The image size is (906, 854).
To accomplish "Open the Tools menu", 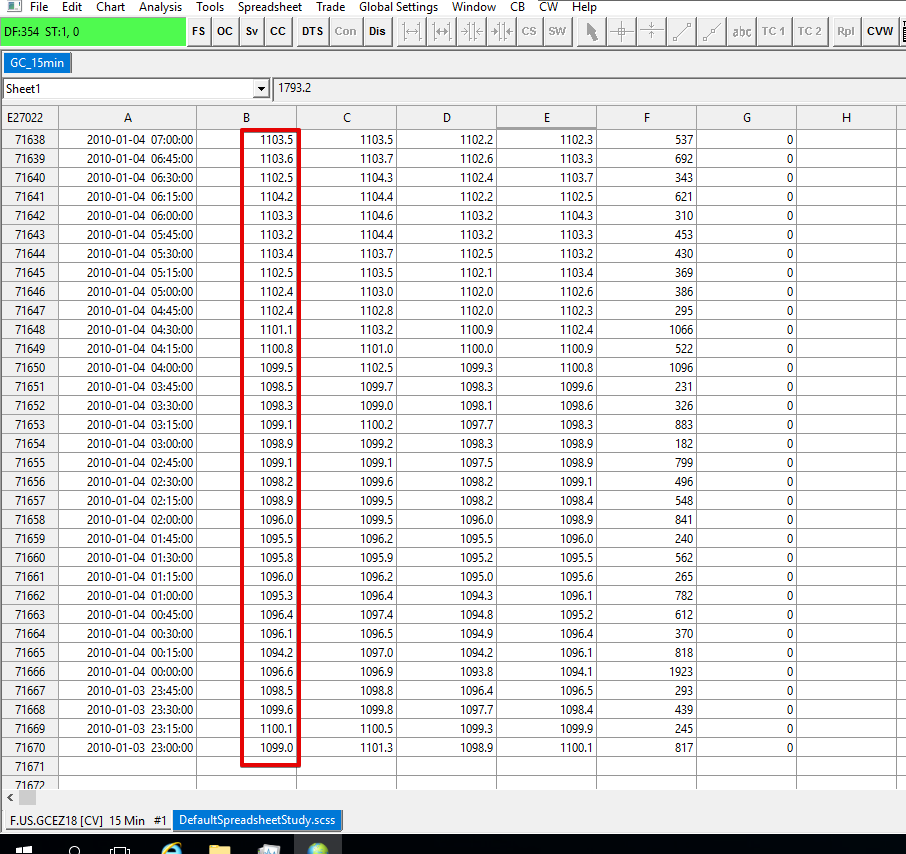I will (x=210, y=7).
